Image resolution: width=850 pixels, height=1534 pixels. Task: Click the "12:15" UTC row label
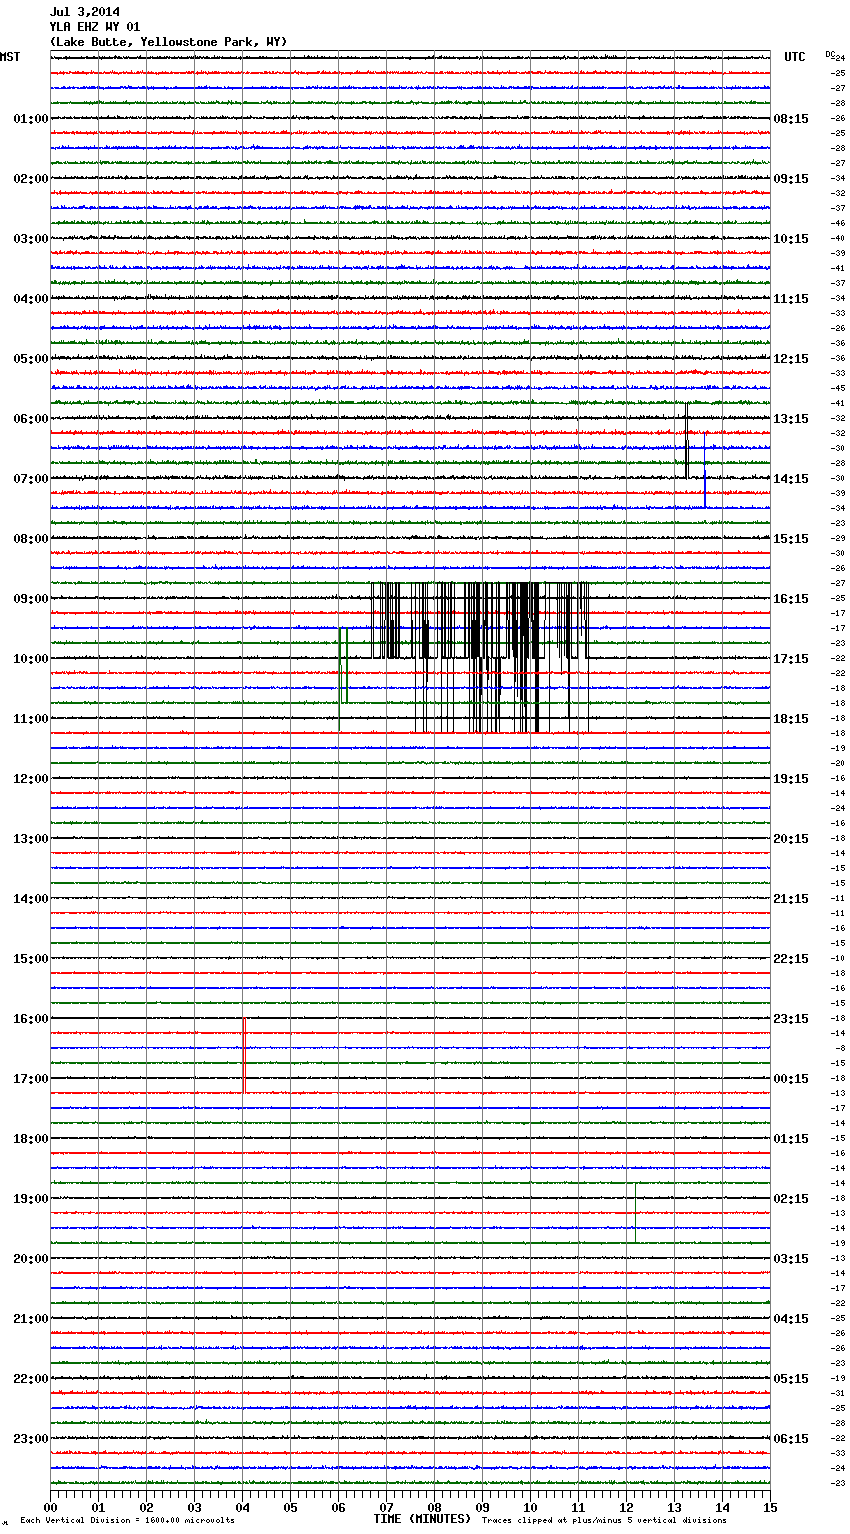[x=791, y=359]
